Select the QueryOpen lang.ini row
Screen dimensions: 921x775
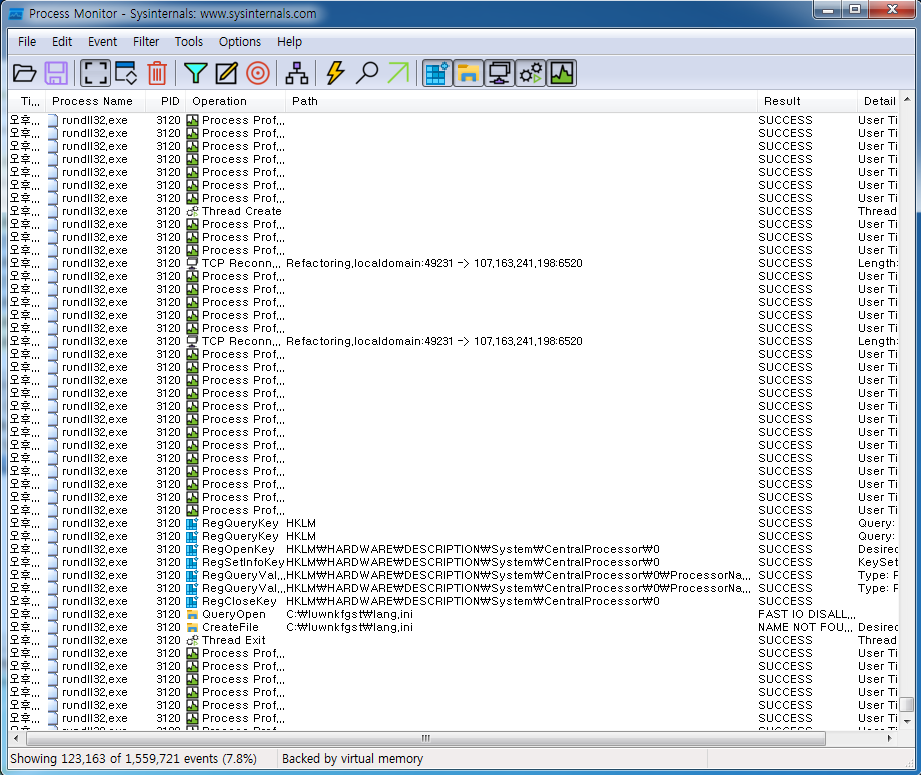(x=453, y=614)
